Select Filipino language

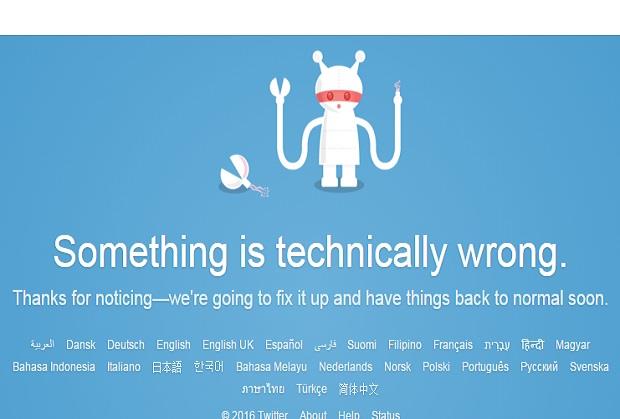[x=405, y=345]
